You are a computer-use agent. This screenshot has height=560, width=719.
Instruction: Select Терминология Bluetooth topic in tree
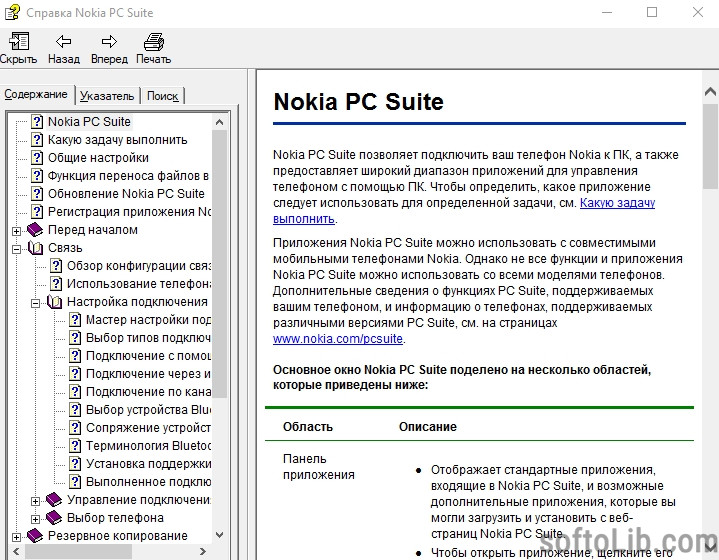click(149, 446)
